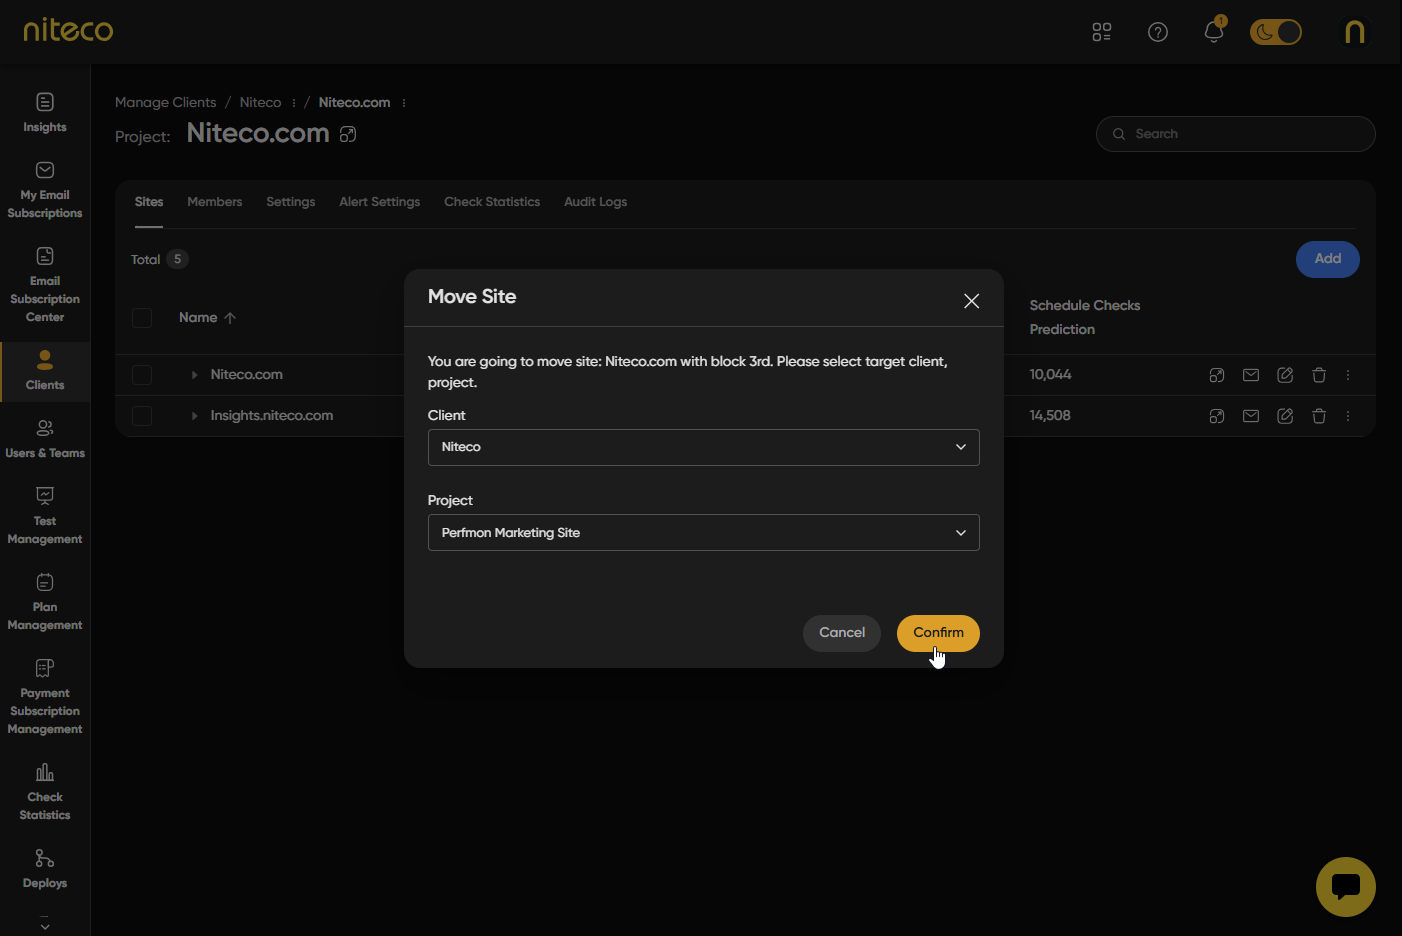The image size is (1402, 936).
Task: Open the Project dropdown showing Perfmon Marketing Site
Action: point(704,533)
